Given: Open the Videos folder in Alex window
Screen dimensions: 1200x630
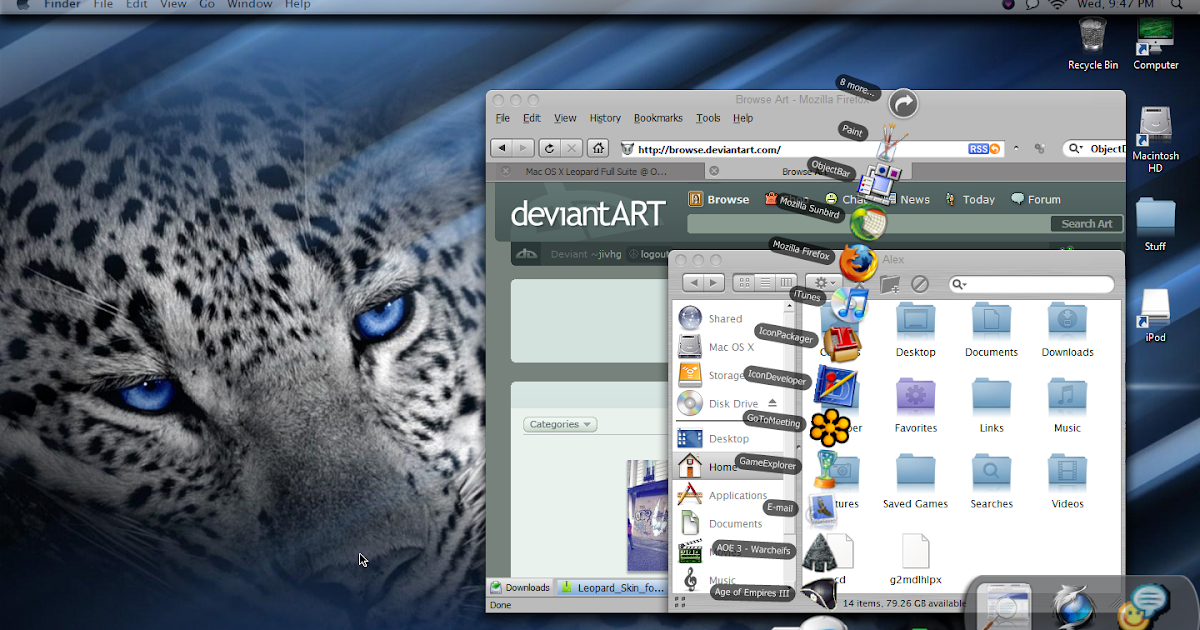Looking at the screenshot, I should coord(1067,482).
